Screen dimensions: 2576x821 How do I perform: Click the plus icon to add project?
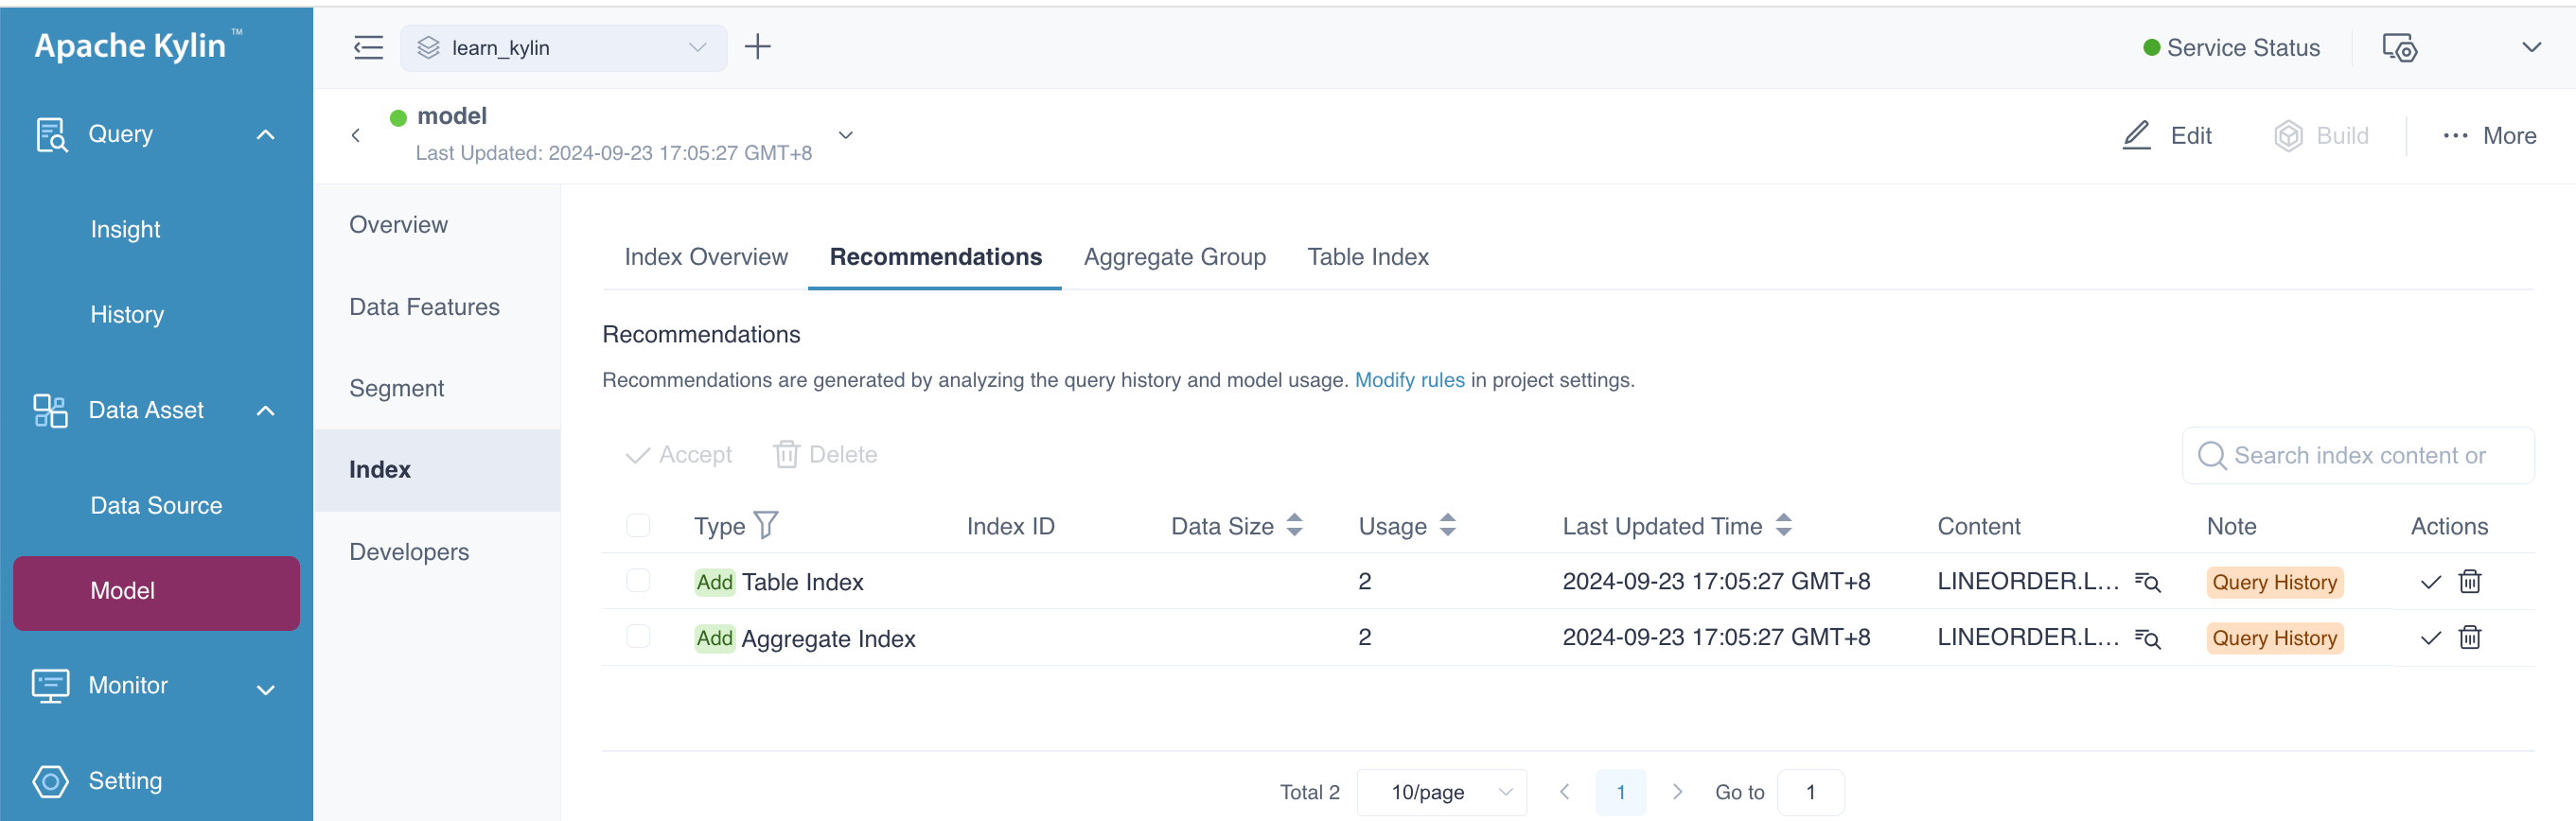757,47
